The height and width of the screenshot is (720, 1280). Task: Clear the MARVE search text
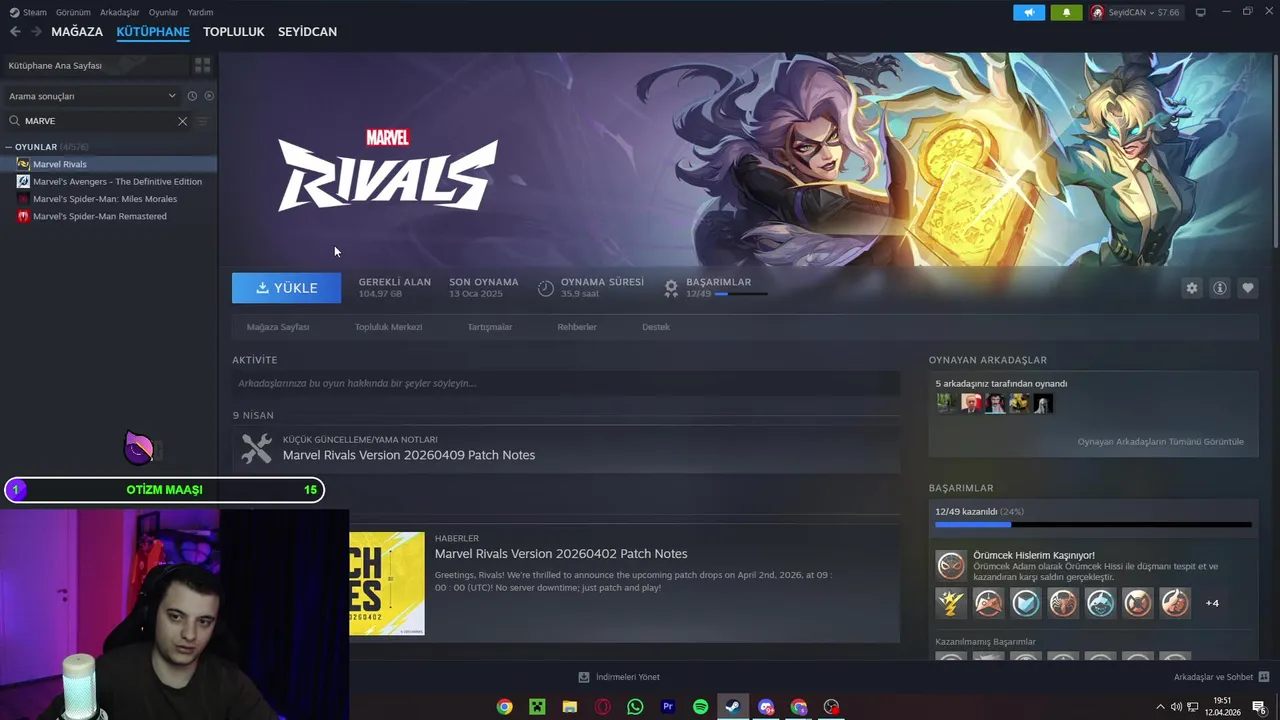(x=182, y=121)
